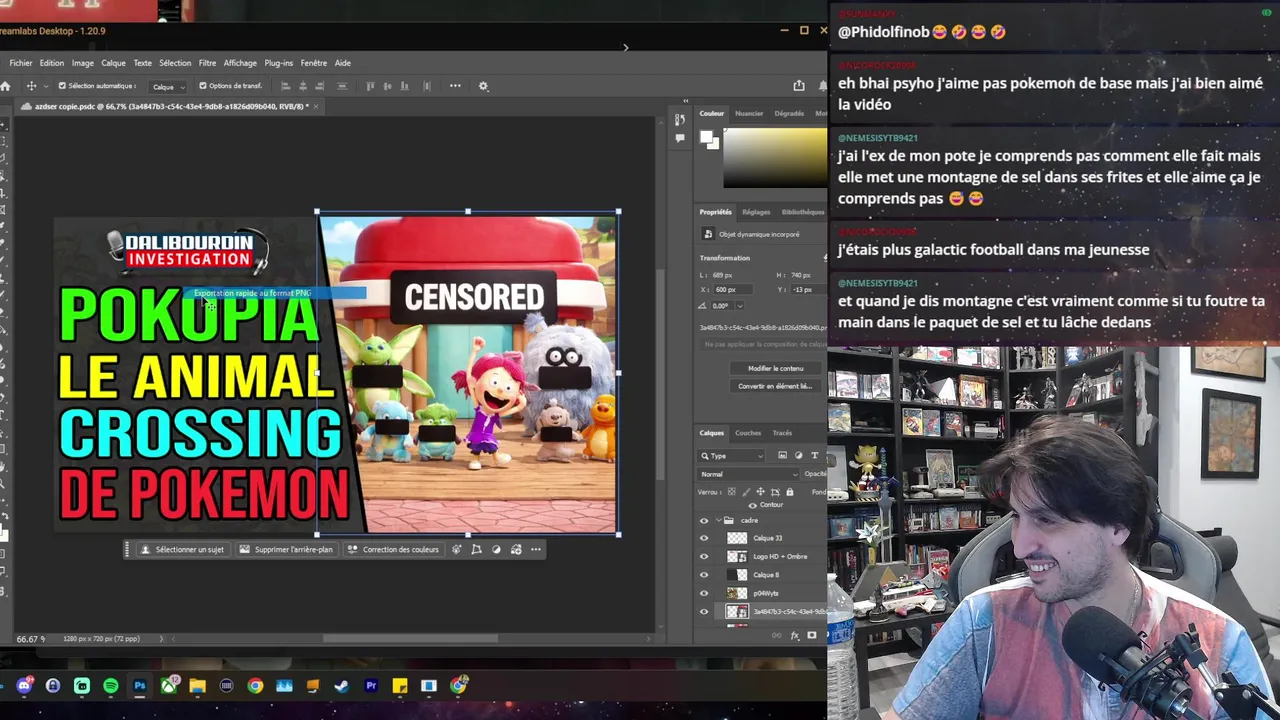Toggle Sélection automatique checkbox
The height and width of the screenshot is (720, 1280).
pos(62,86)
